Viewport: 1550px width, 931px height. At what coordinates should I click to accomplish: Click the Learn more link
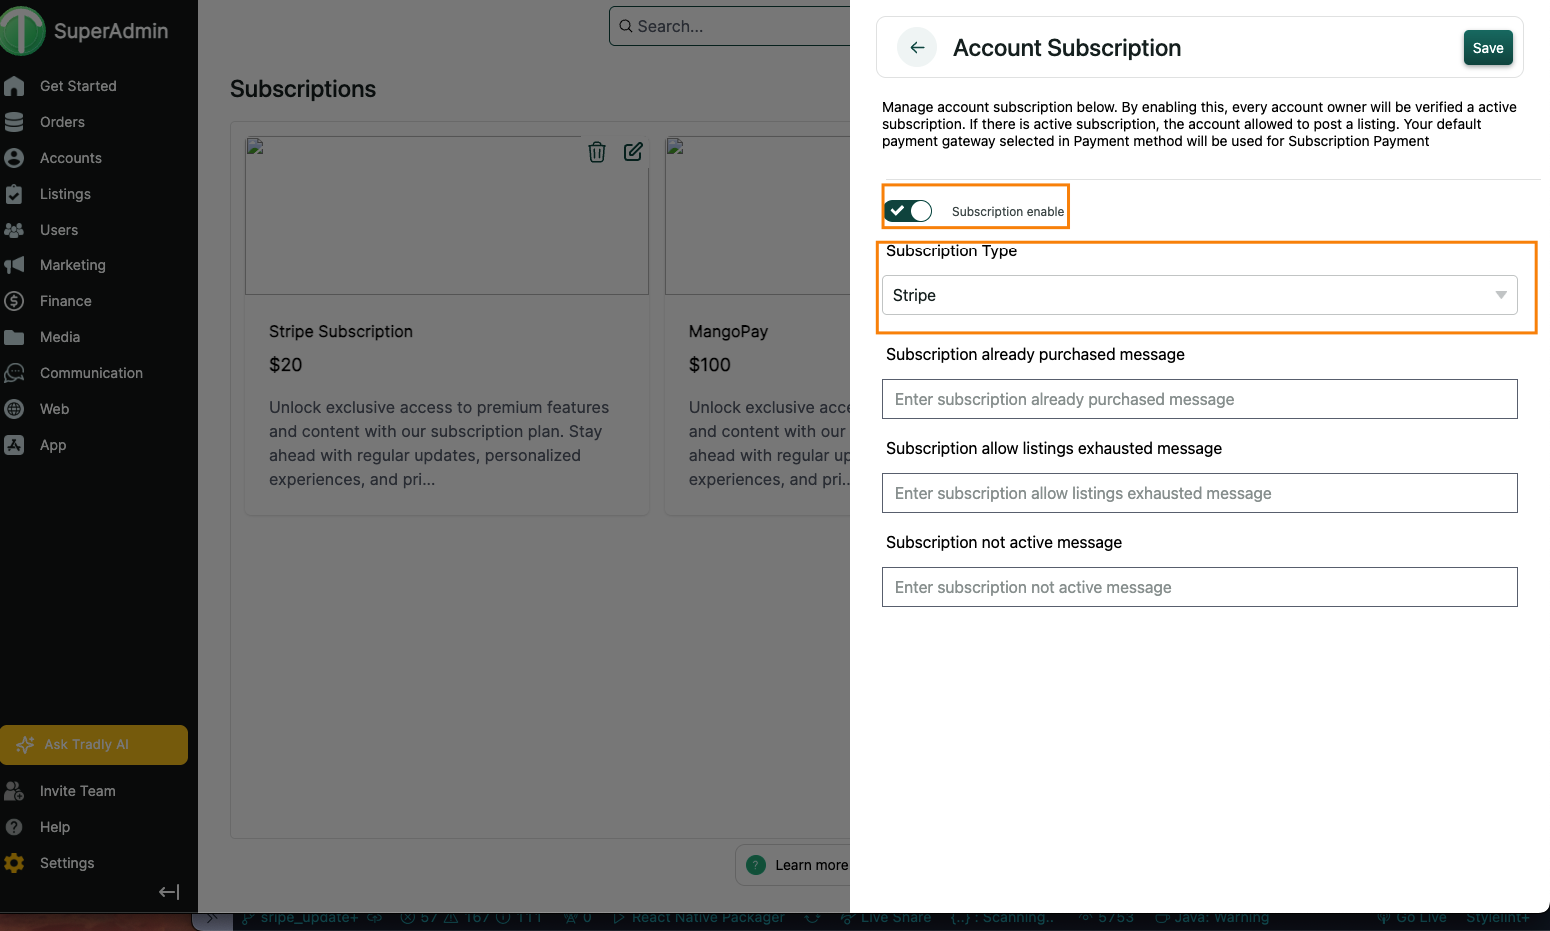click(810, 865)
